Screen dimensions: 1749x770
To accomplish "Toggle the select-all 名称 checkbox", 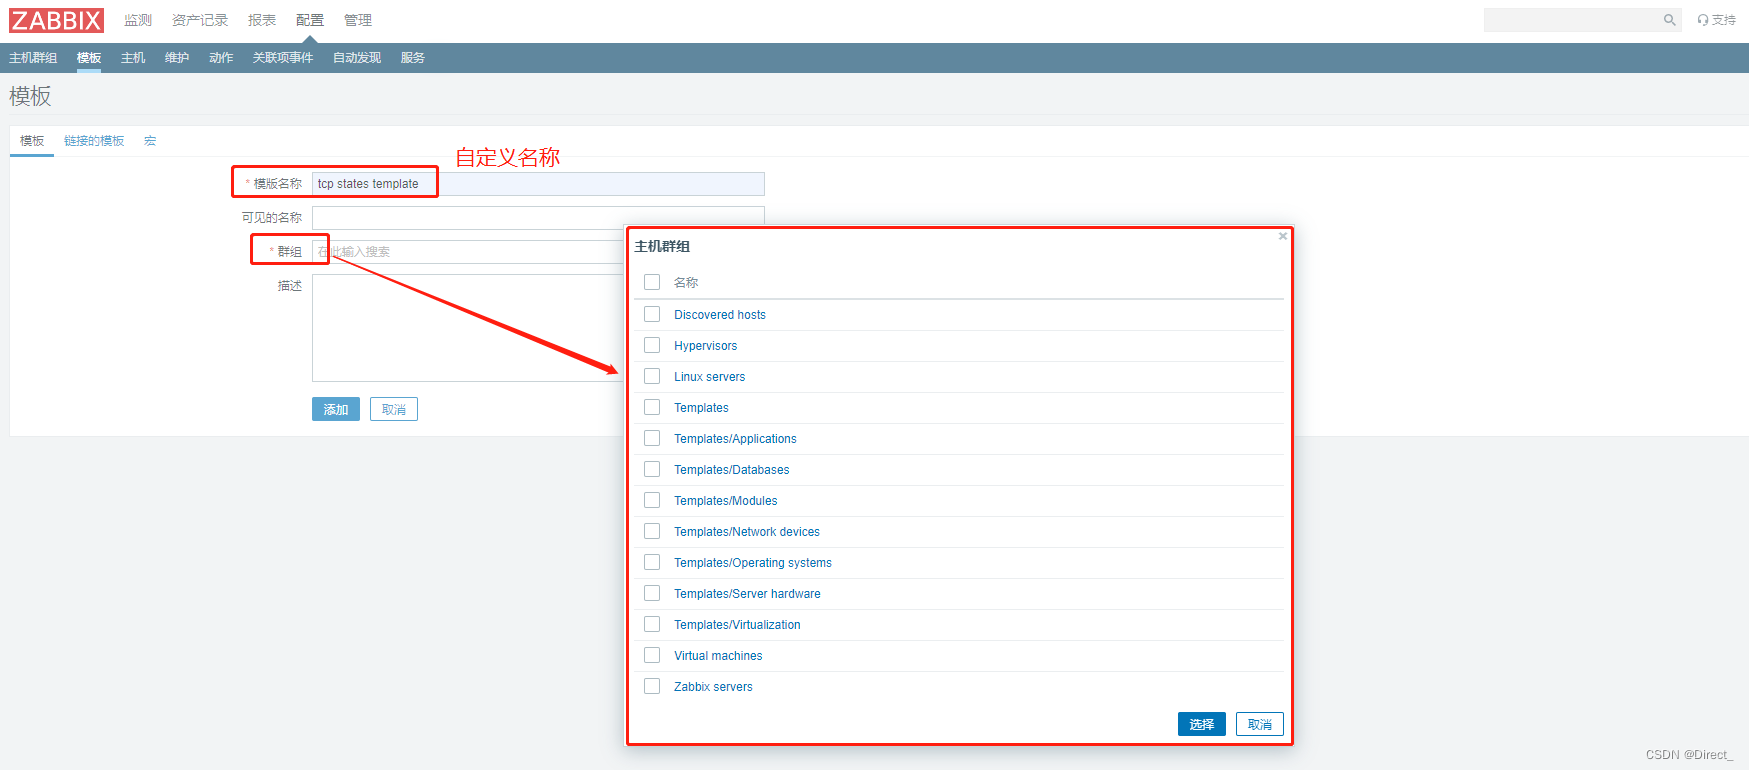I will point(652,282).
